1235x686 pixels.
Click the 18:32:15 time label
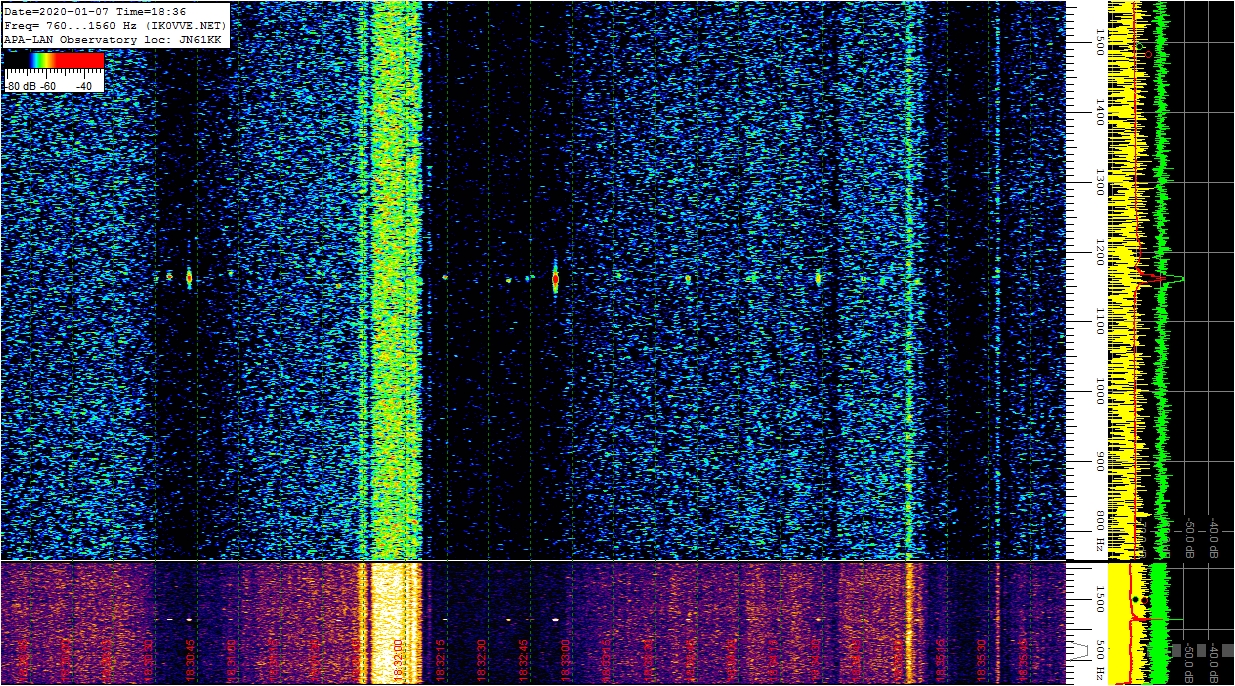click(x=439, y=661)
